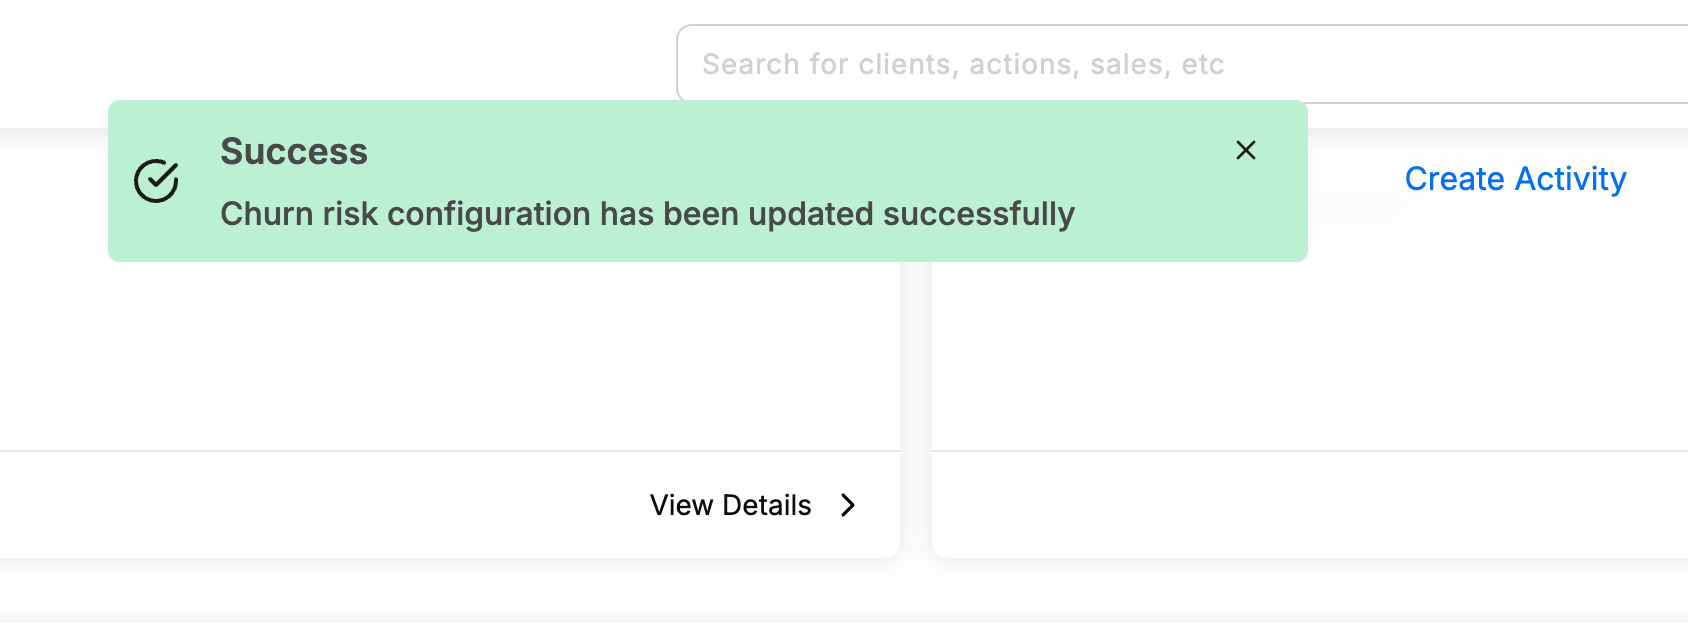Click the placeholder text "sales, etc" in search

click(1157, 64)
